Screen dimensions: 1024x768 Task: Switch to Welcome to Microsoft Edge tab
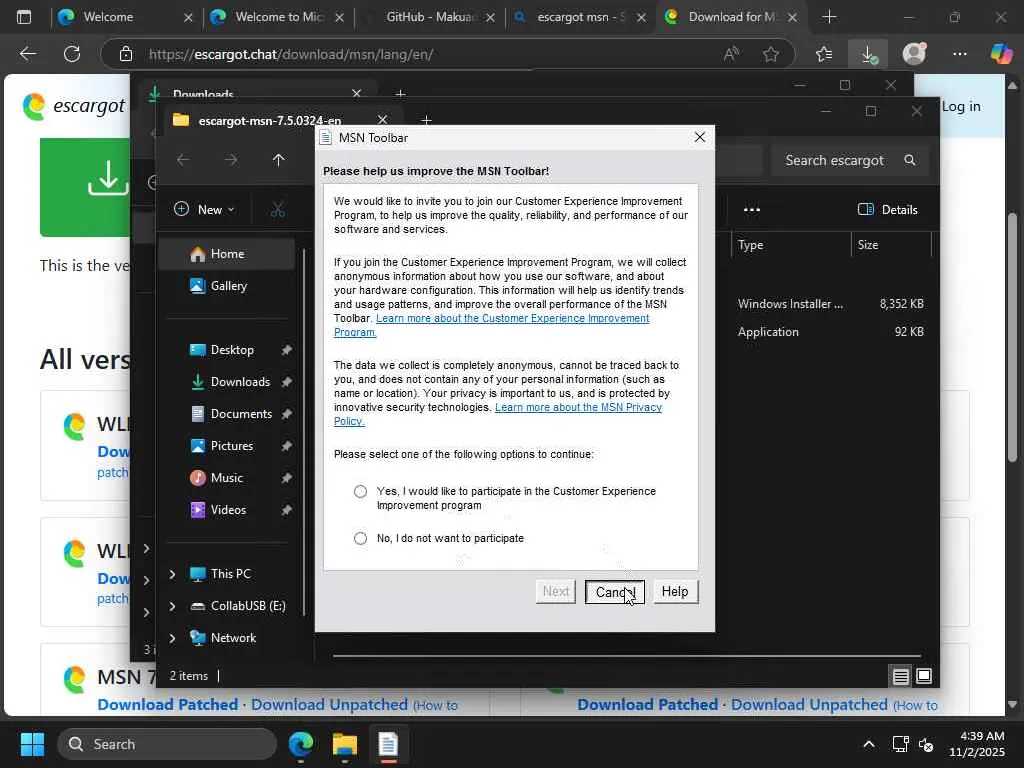click(x=278, y=17)
